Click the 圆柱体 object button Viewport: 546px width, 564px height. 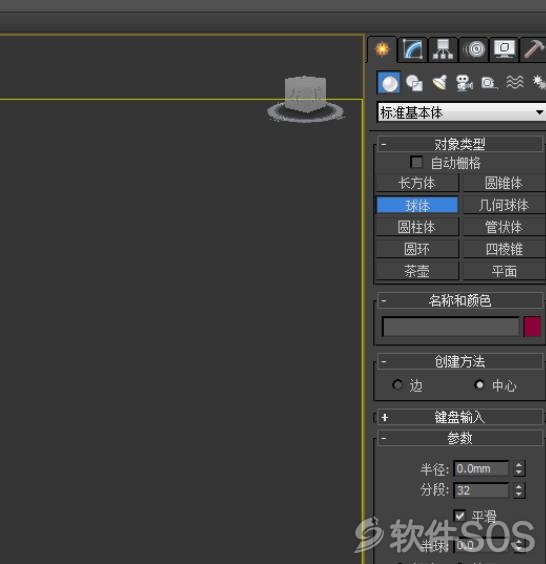[417, 227]
